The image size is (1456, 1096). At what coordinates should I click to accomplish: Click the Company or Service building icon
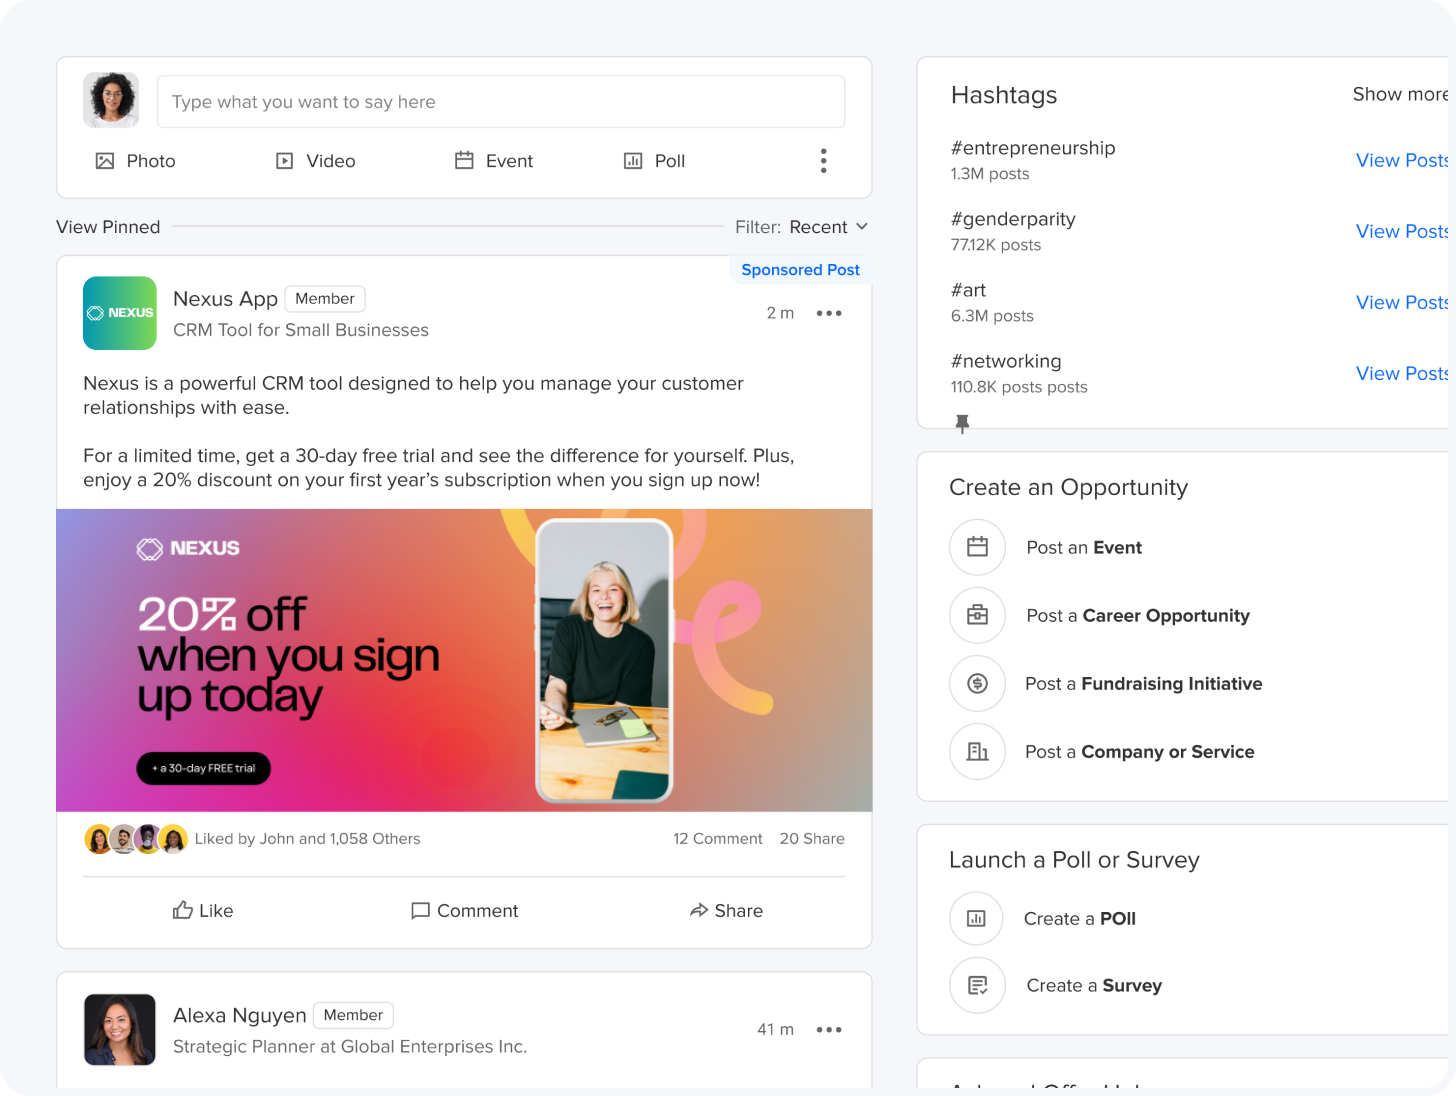pos(977,751)
